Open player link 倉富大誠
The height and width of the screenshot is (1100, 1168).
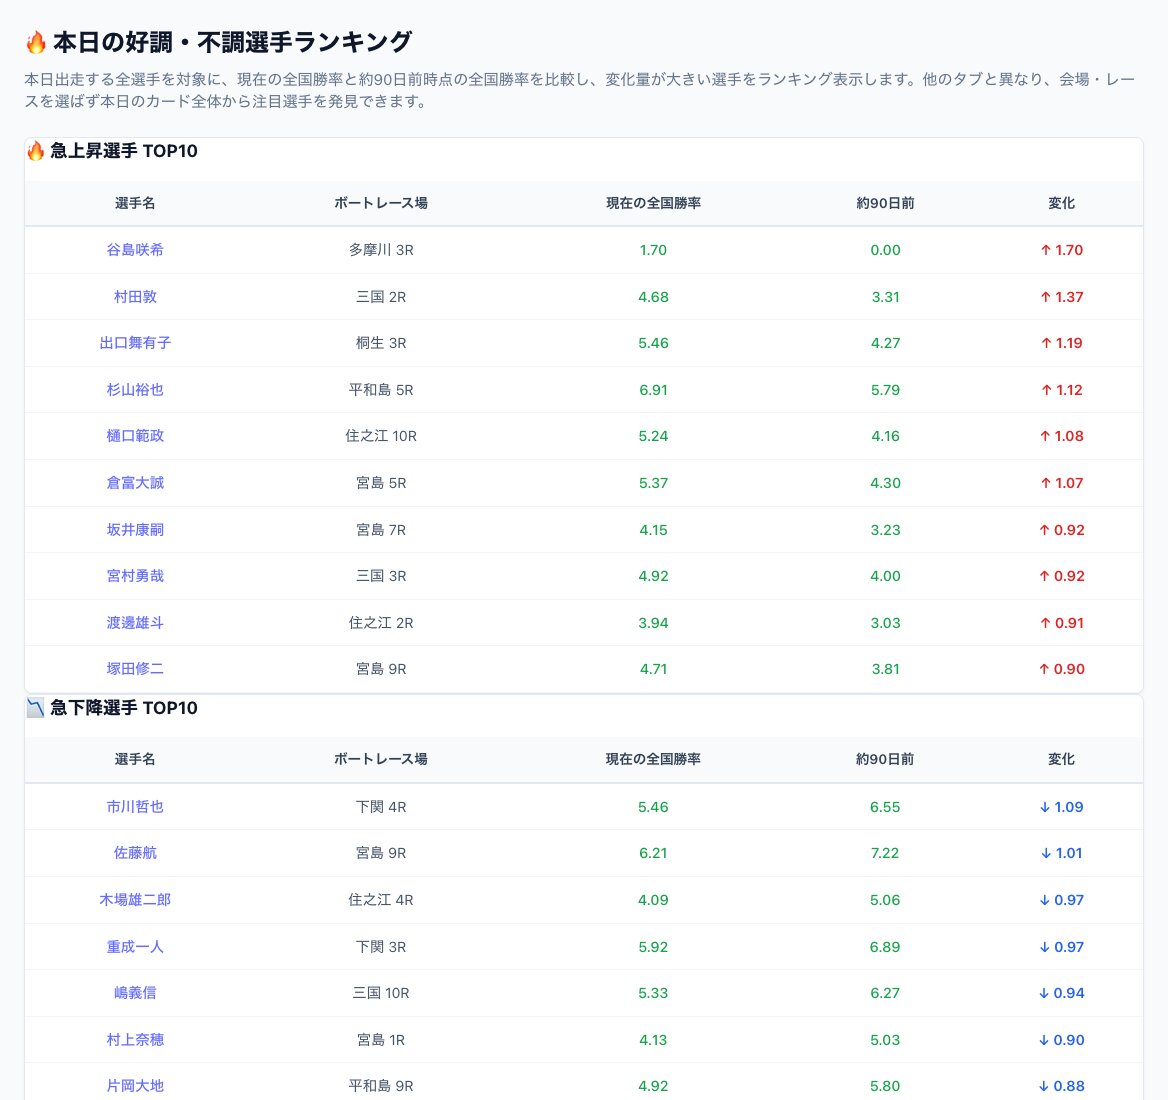point(135,483)
